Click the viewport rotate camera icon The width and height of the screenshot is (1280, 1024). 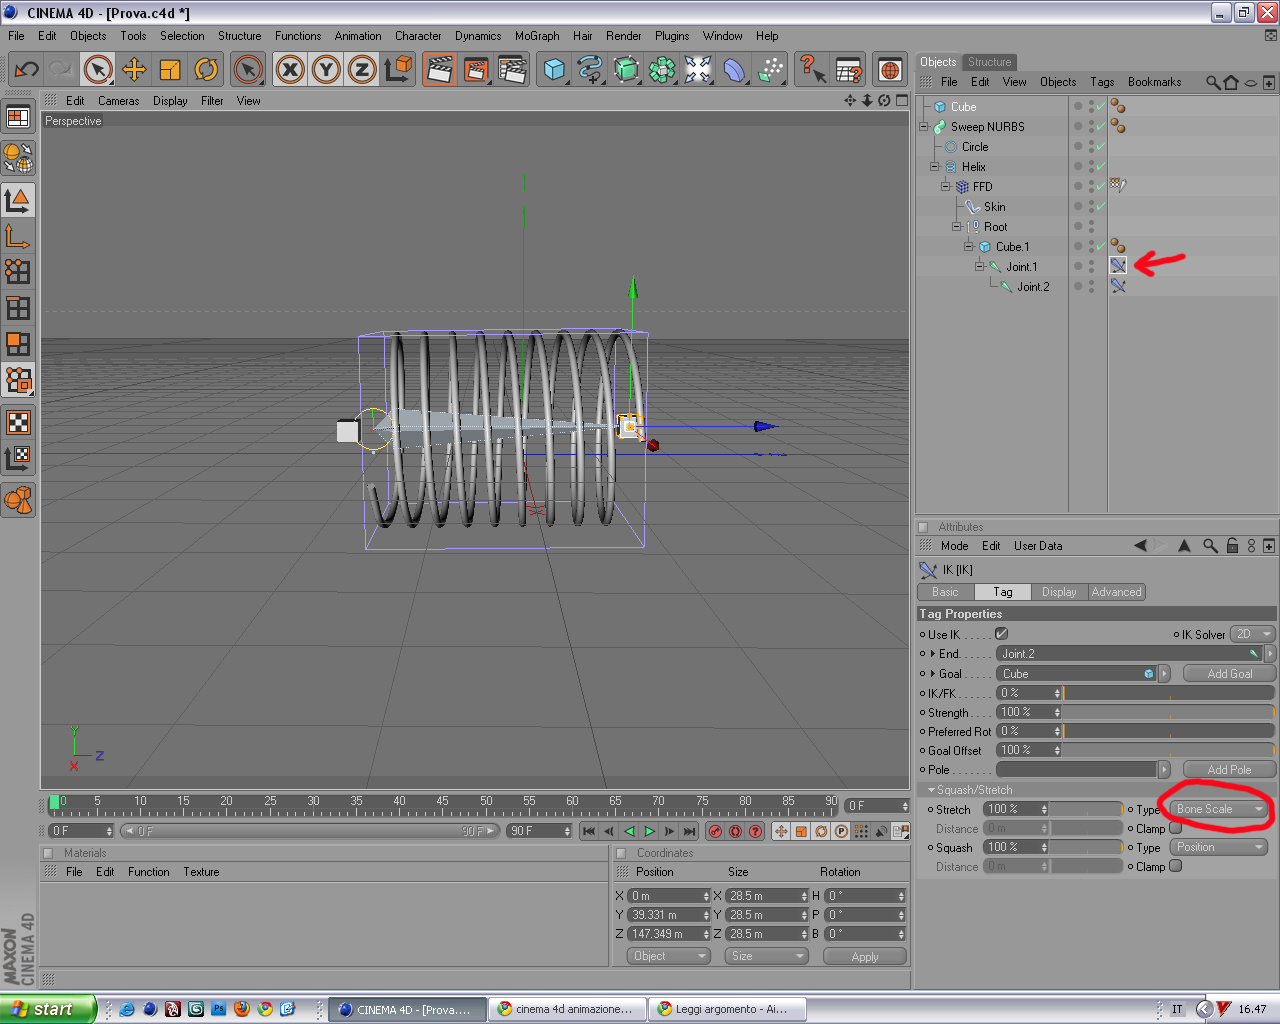(x=884, y=101)
